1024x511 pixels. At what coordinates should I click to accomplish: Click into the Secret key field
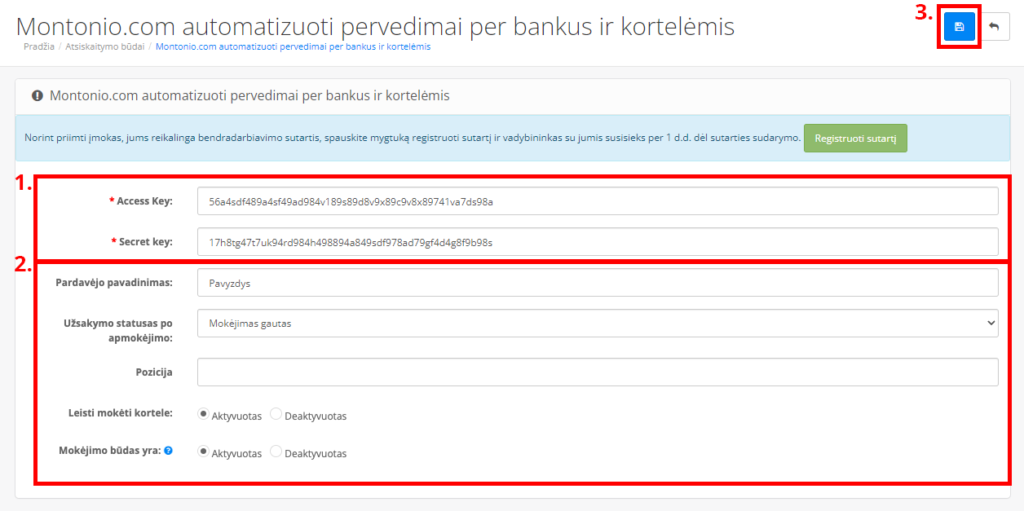[x=598, y=242]
